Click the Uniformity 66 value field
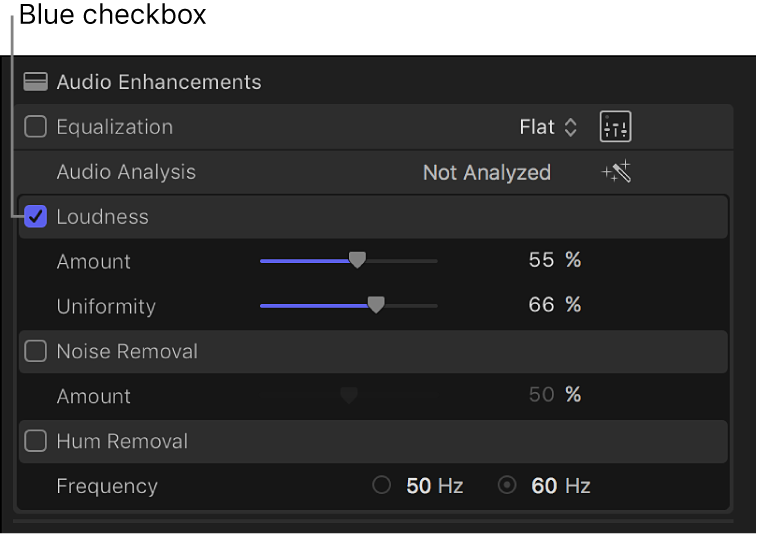Image resolution: width=758 pixels, height=535 pixels. tap(541, 306)
